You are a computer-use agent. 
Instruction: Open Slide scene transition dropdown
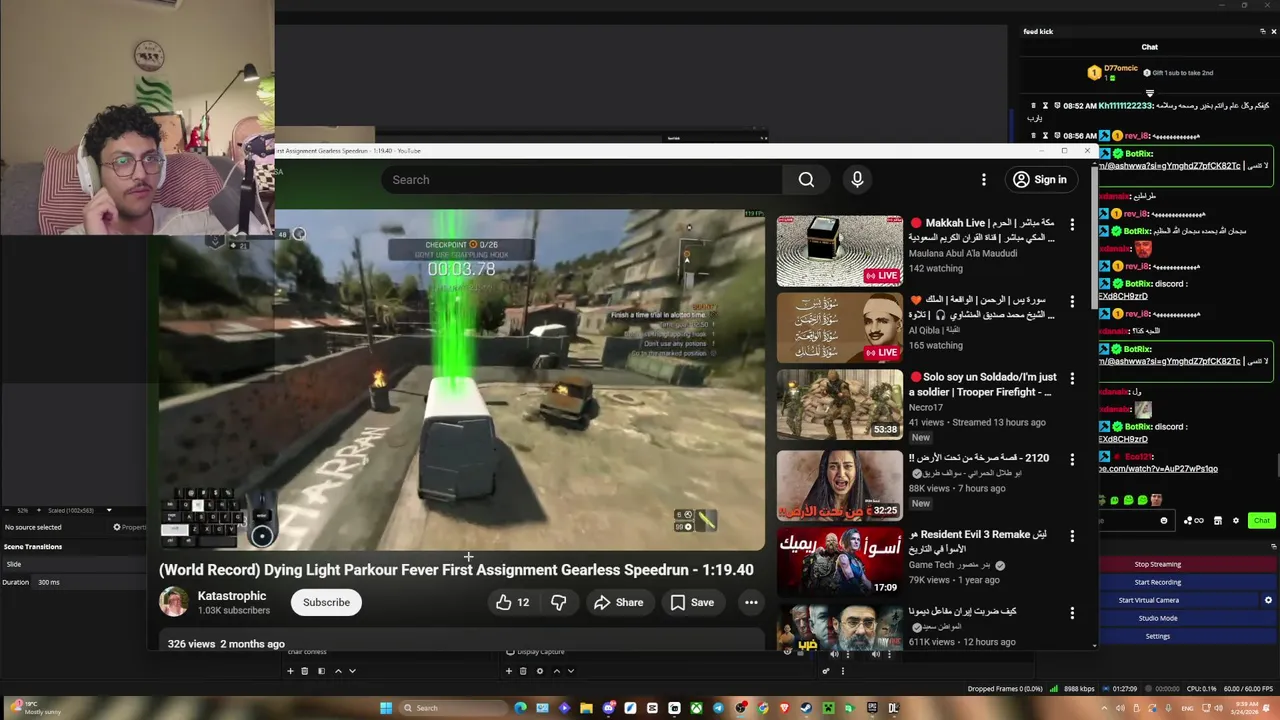coord(75,564)
